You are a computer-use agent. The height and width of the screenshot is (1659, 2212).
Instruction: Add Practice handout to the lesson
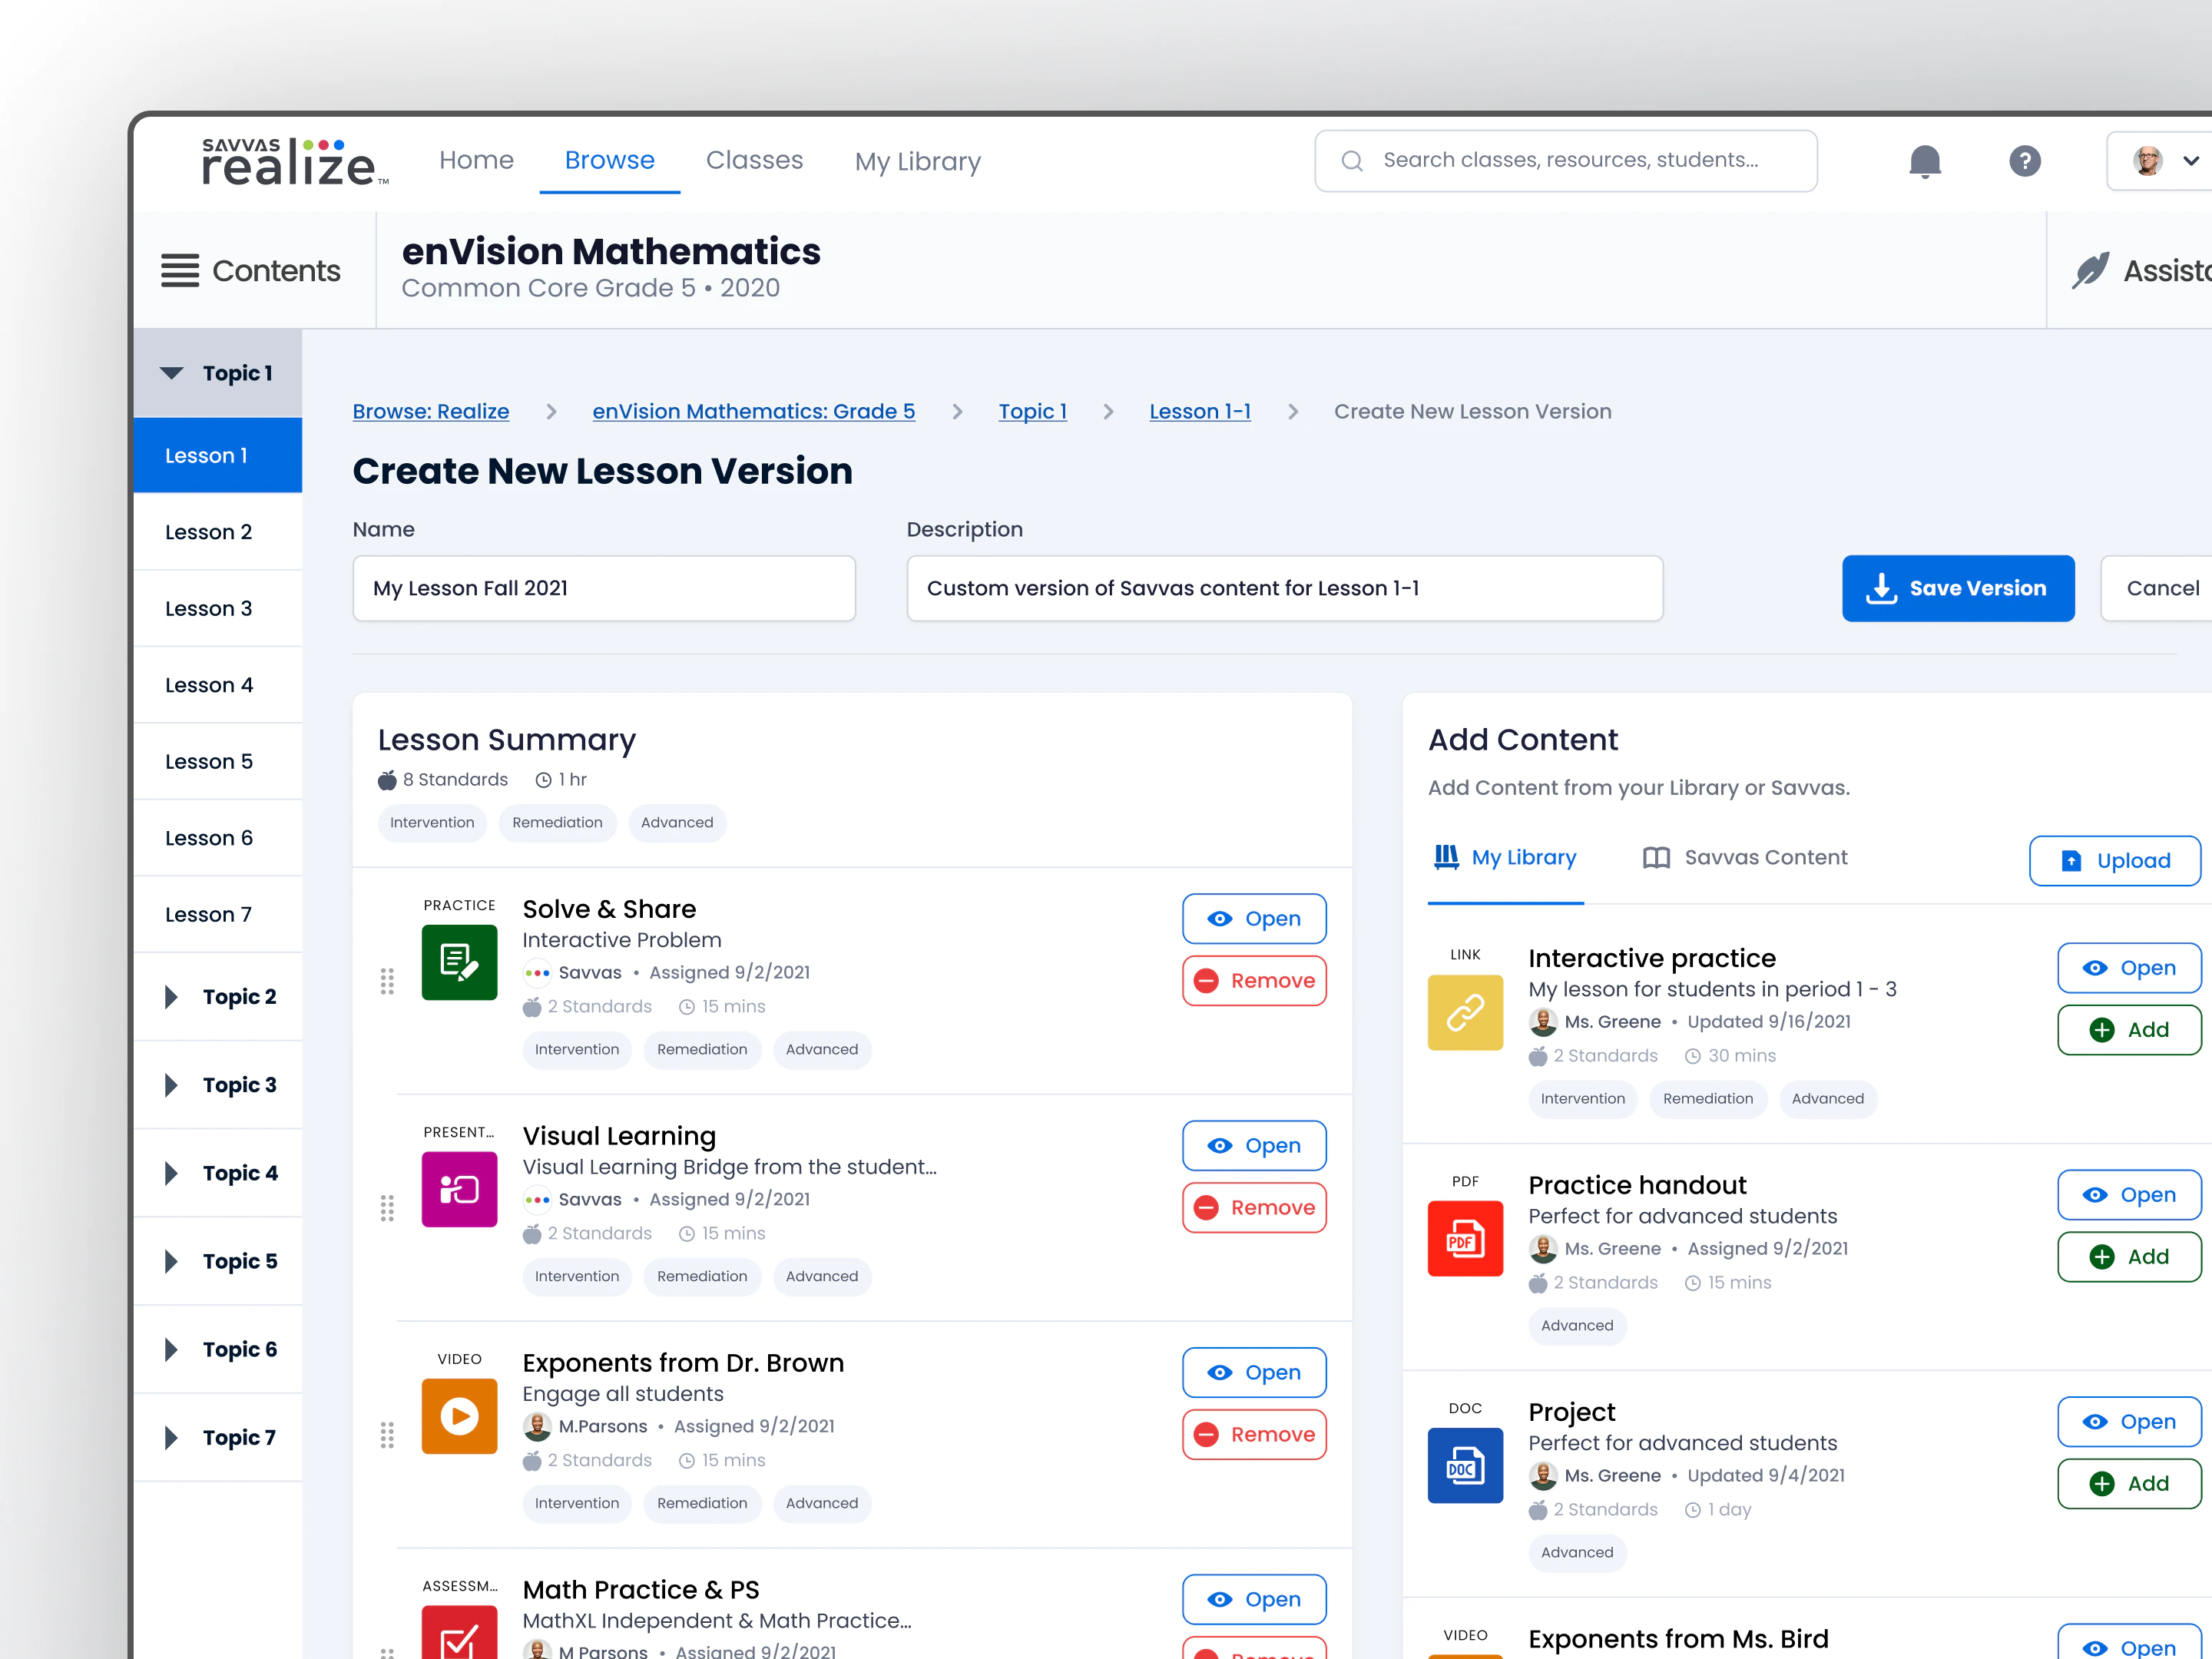(x=2129, y=1257)
